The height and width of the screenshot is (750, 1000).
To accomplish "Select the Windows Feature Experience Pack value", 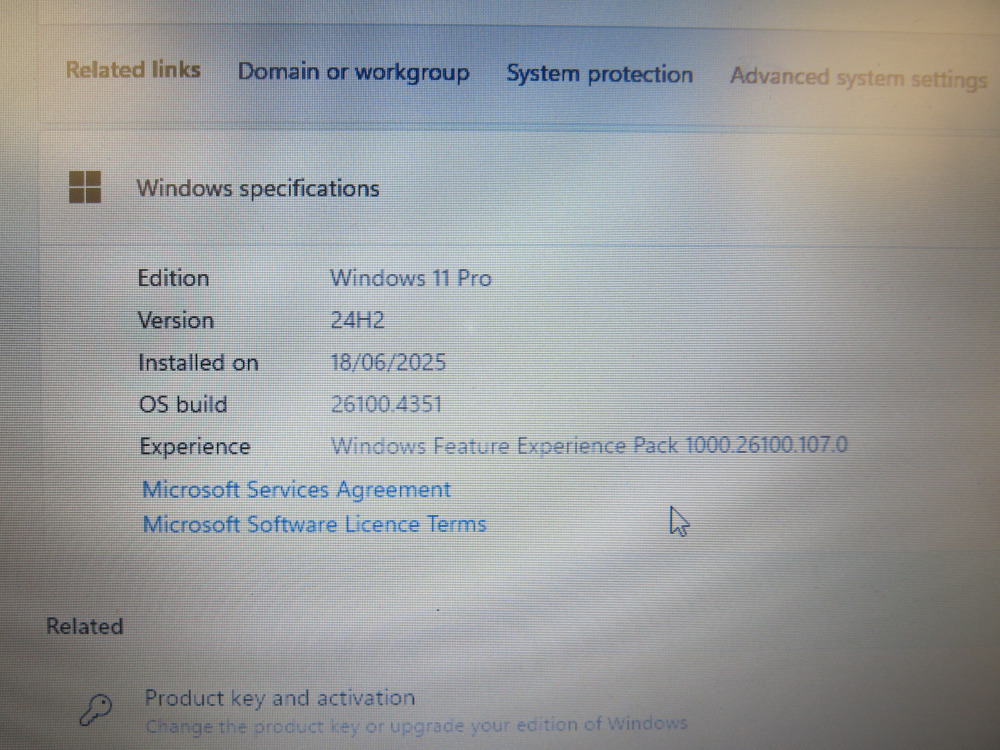I will coord(589,445).
